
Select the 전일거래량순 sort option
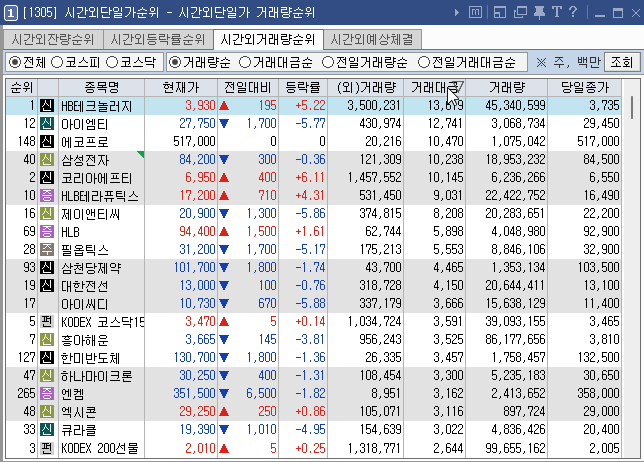point(328,62)
